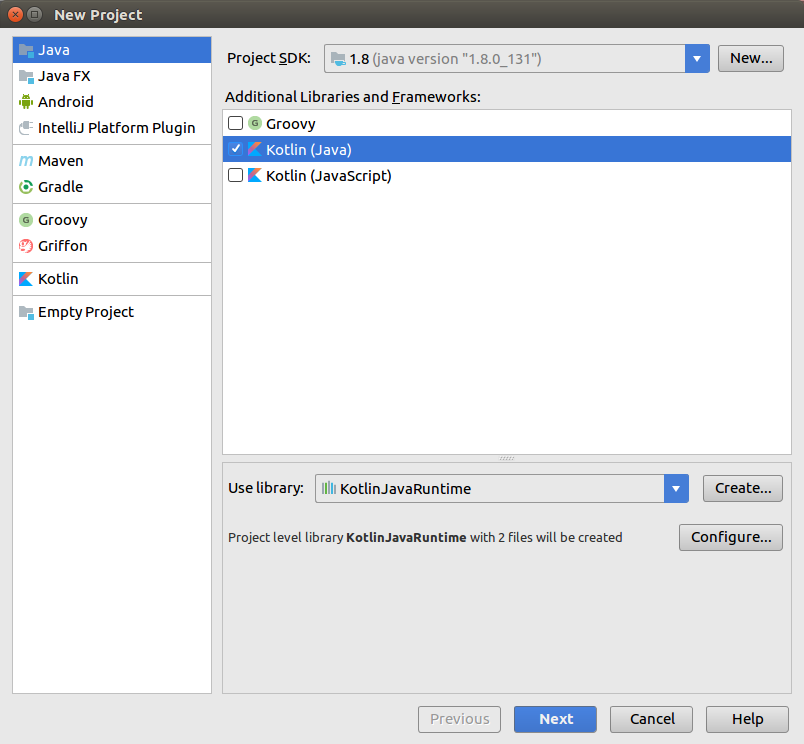Click the Kotlin (Java) framework icon

[x=255, y=149]
